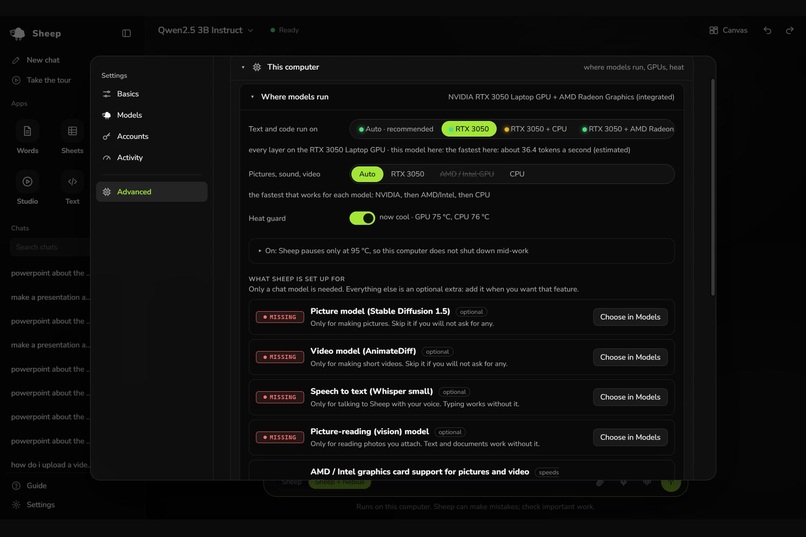
Task: Go to Models settings
Action: (152, 115)
